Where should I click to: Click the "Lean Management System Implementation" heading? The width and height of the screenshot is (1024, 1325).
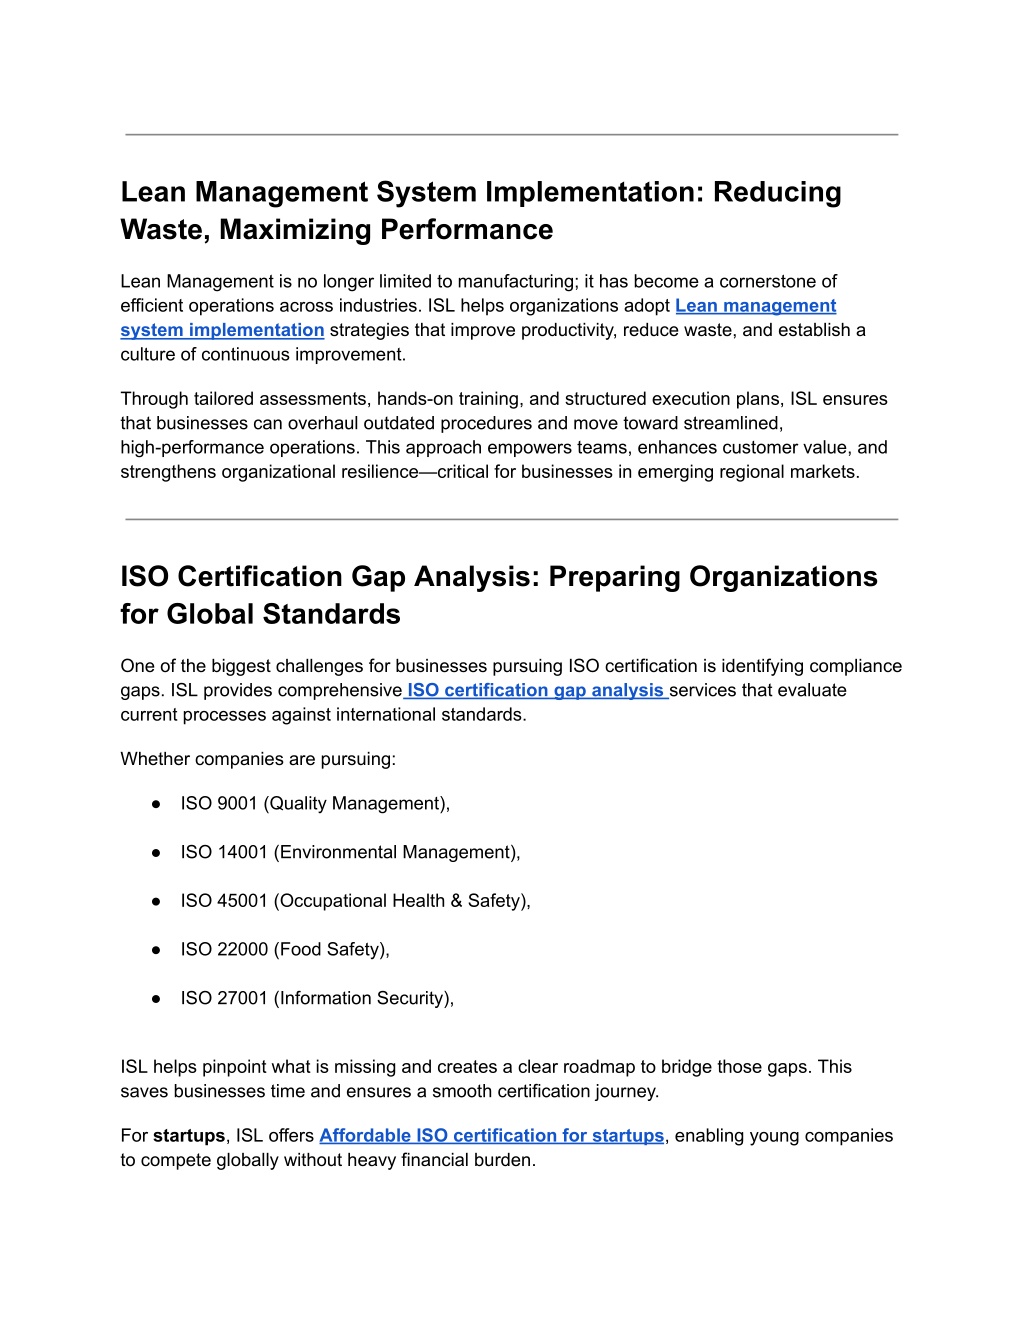pyautogui.click(x=480, y=192)
